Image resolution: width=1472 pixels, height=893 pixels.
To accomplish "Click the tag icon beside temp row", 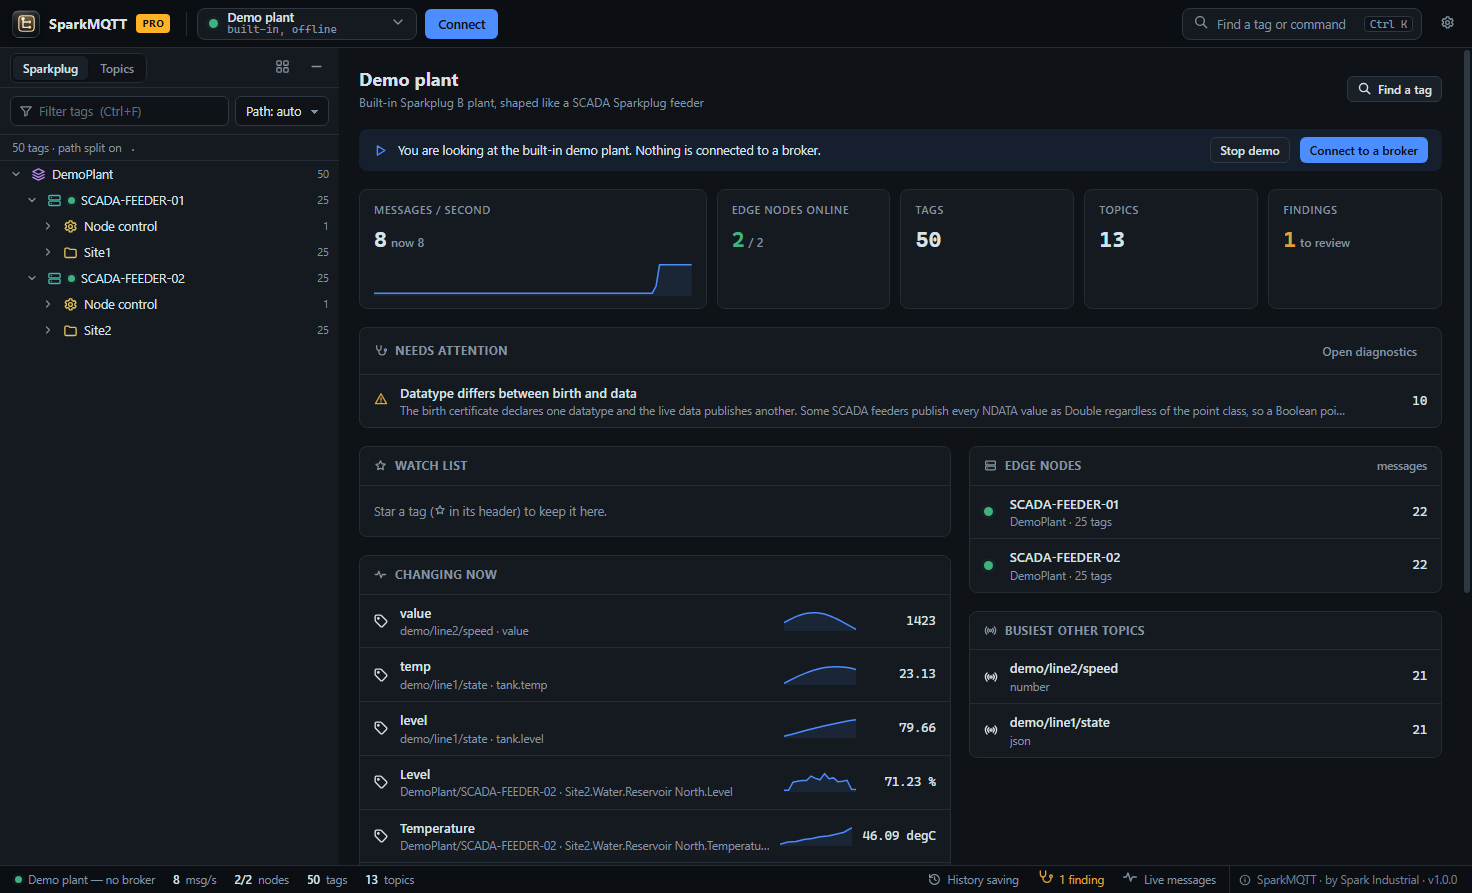I will click(x=381, y=675).
